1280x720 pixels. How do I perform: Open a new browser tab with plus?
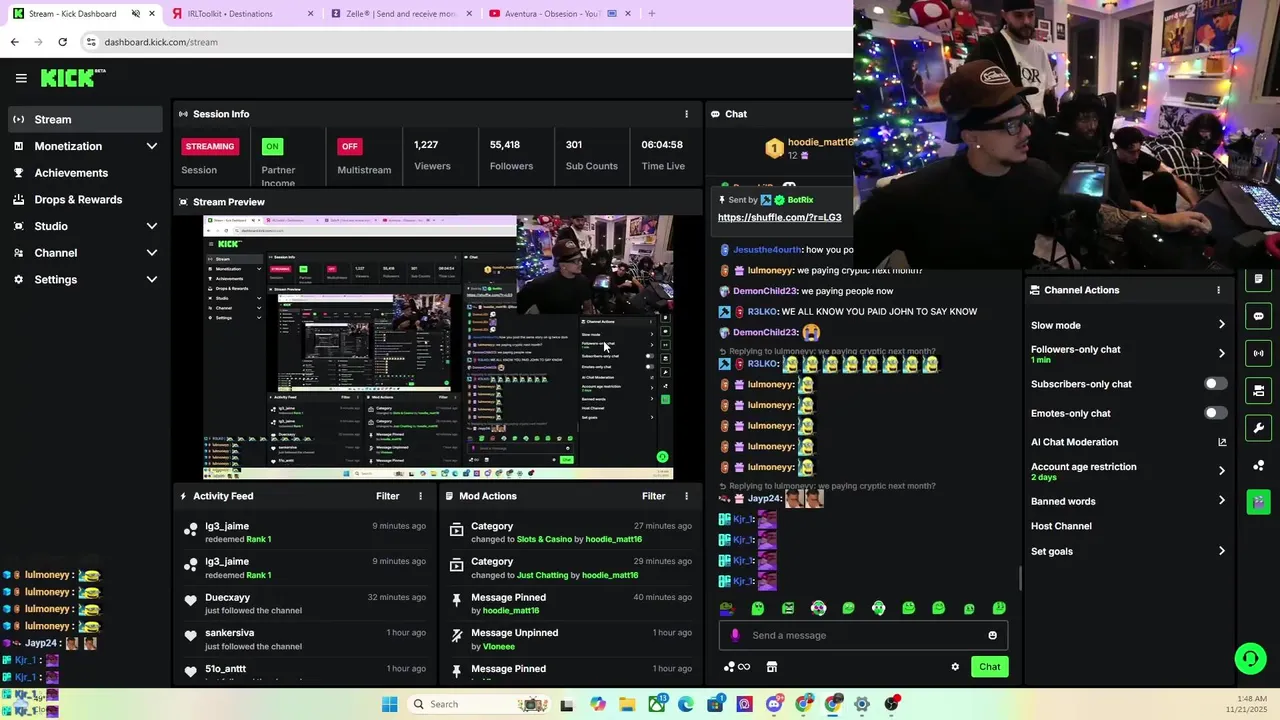tap(651, 14)
